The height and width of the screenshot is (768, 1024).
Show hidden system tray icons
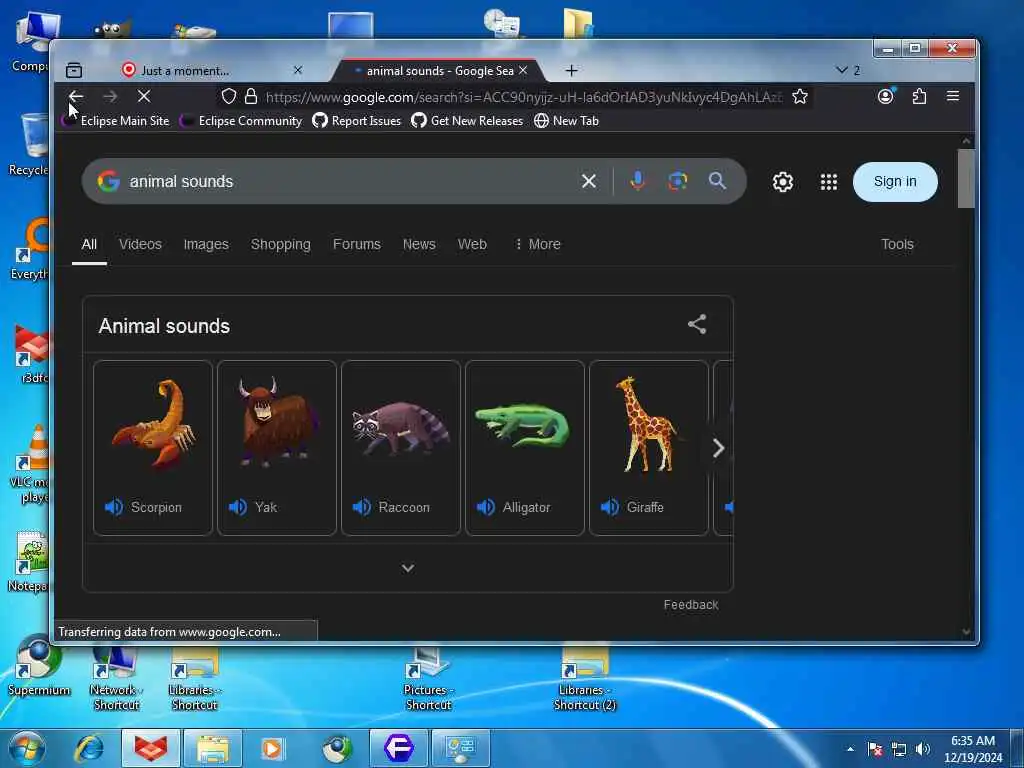tap(850, 749)
